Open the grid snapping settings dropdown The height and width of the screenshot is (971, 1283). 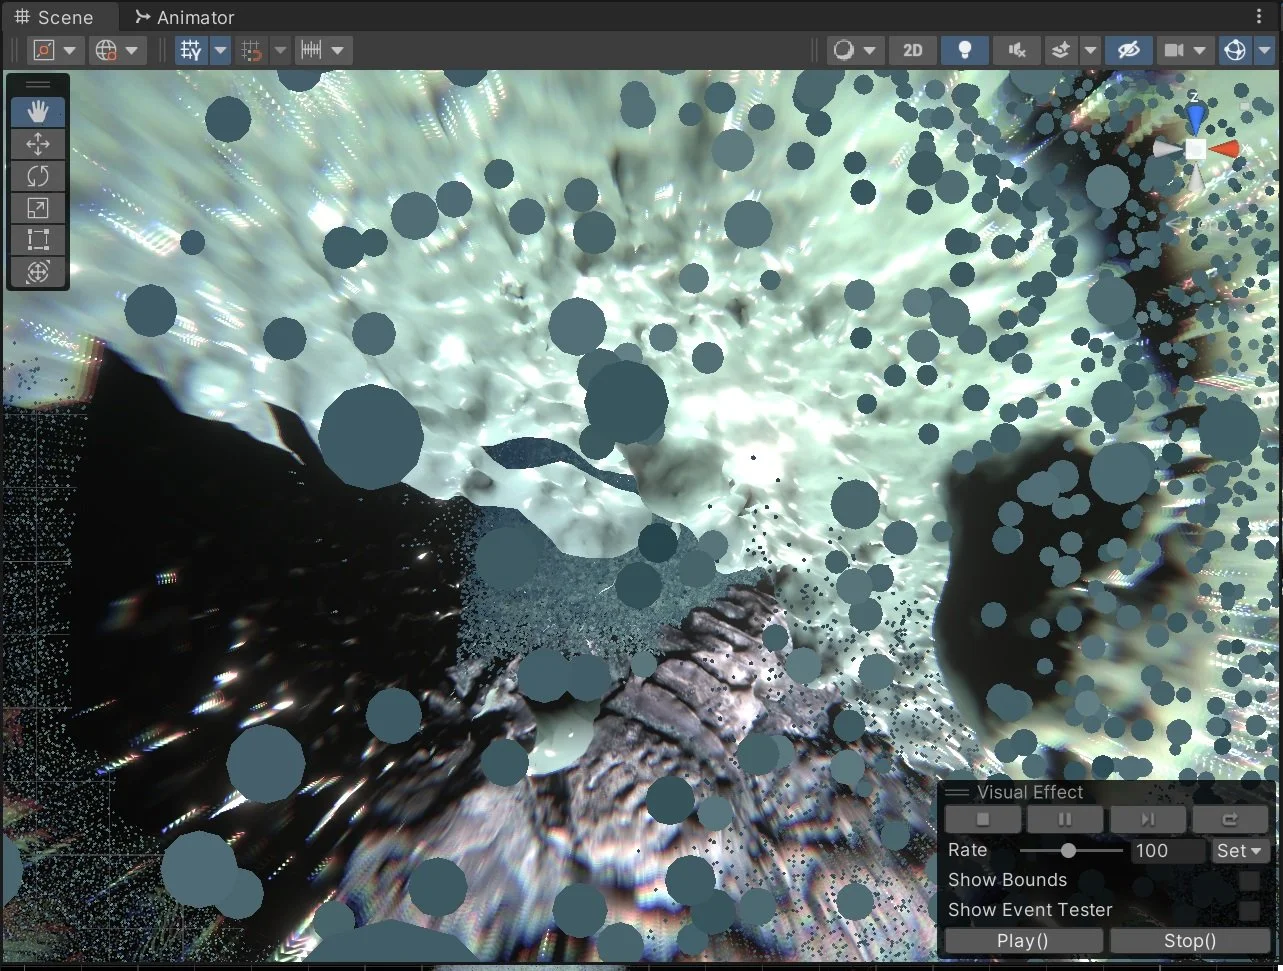280,50
